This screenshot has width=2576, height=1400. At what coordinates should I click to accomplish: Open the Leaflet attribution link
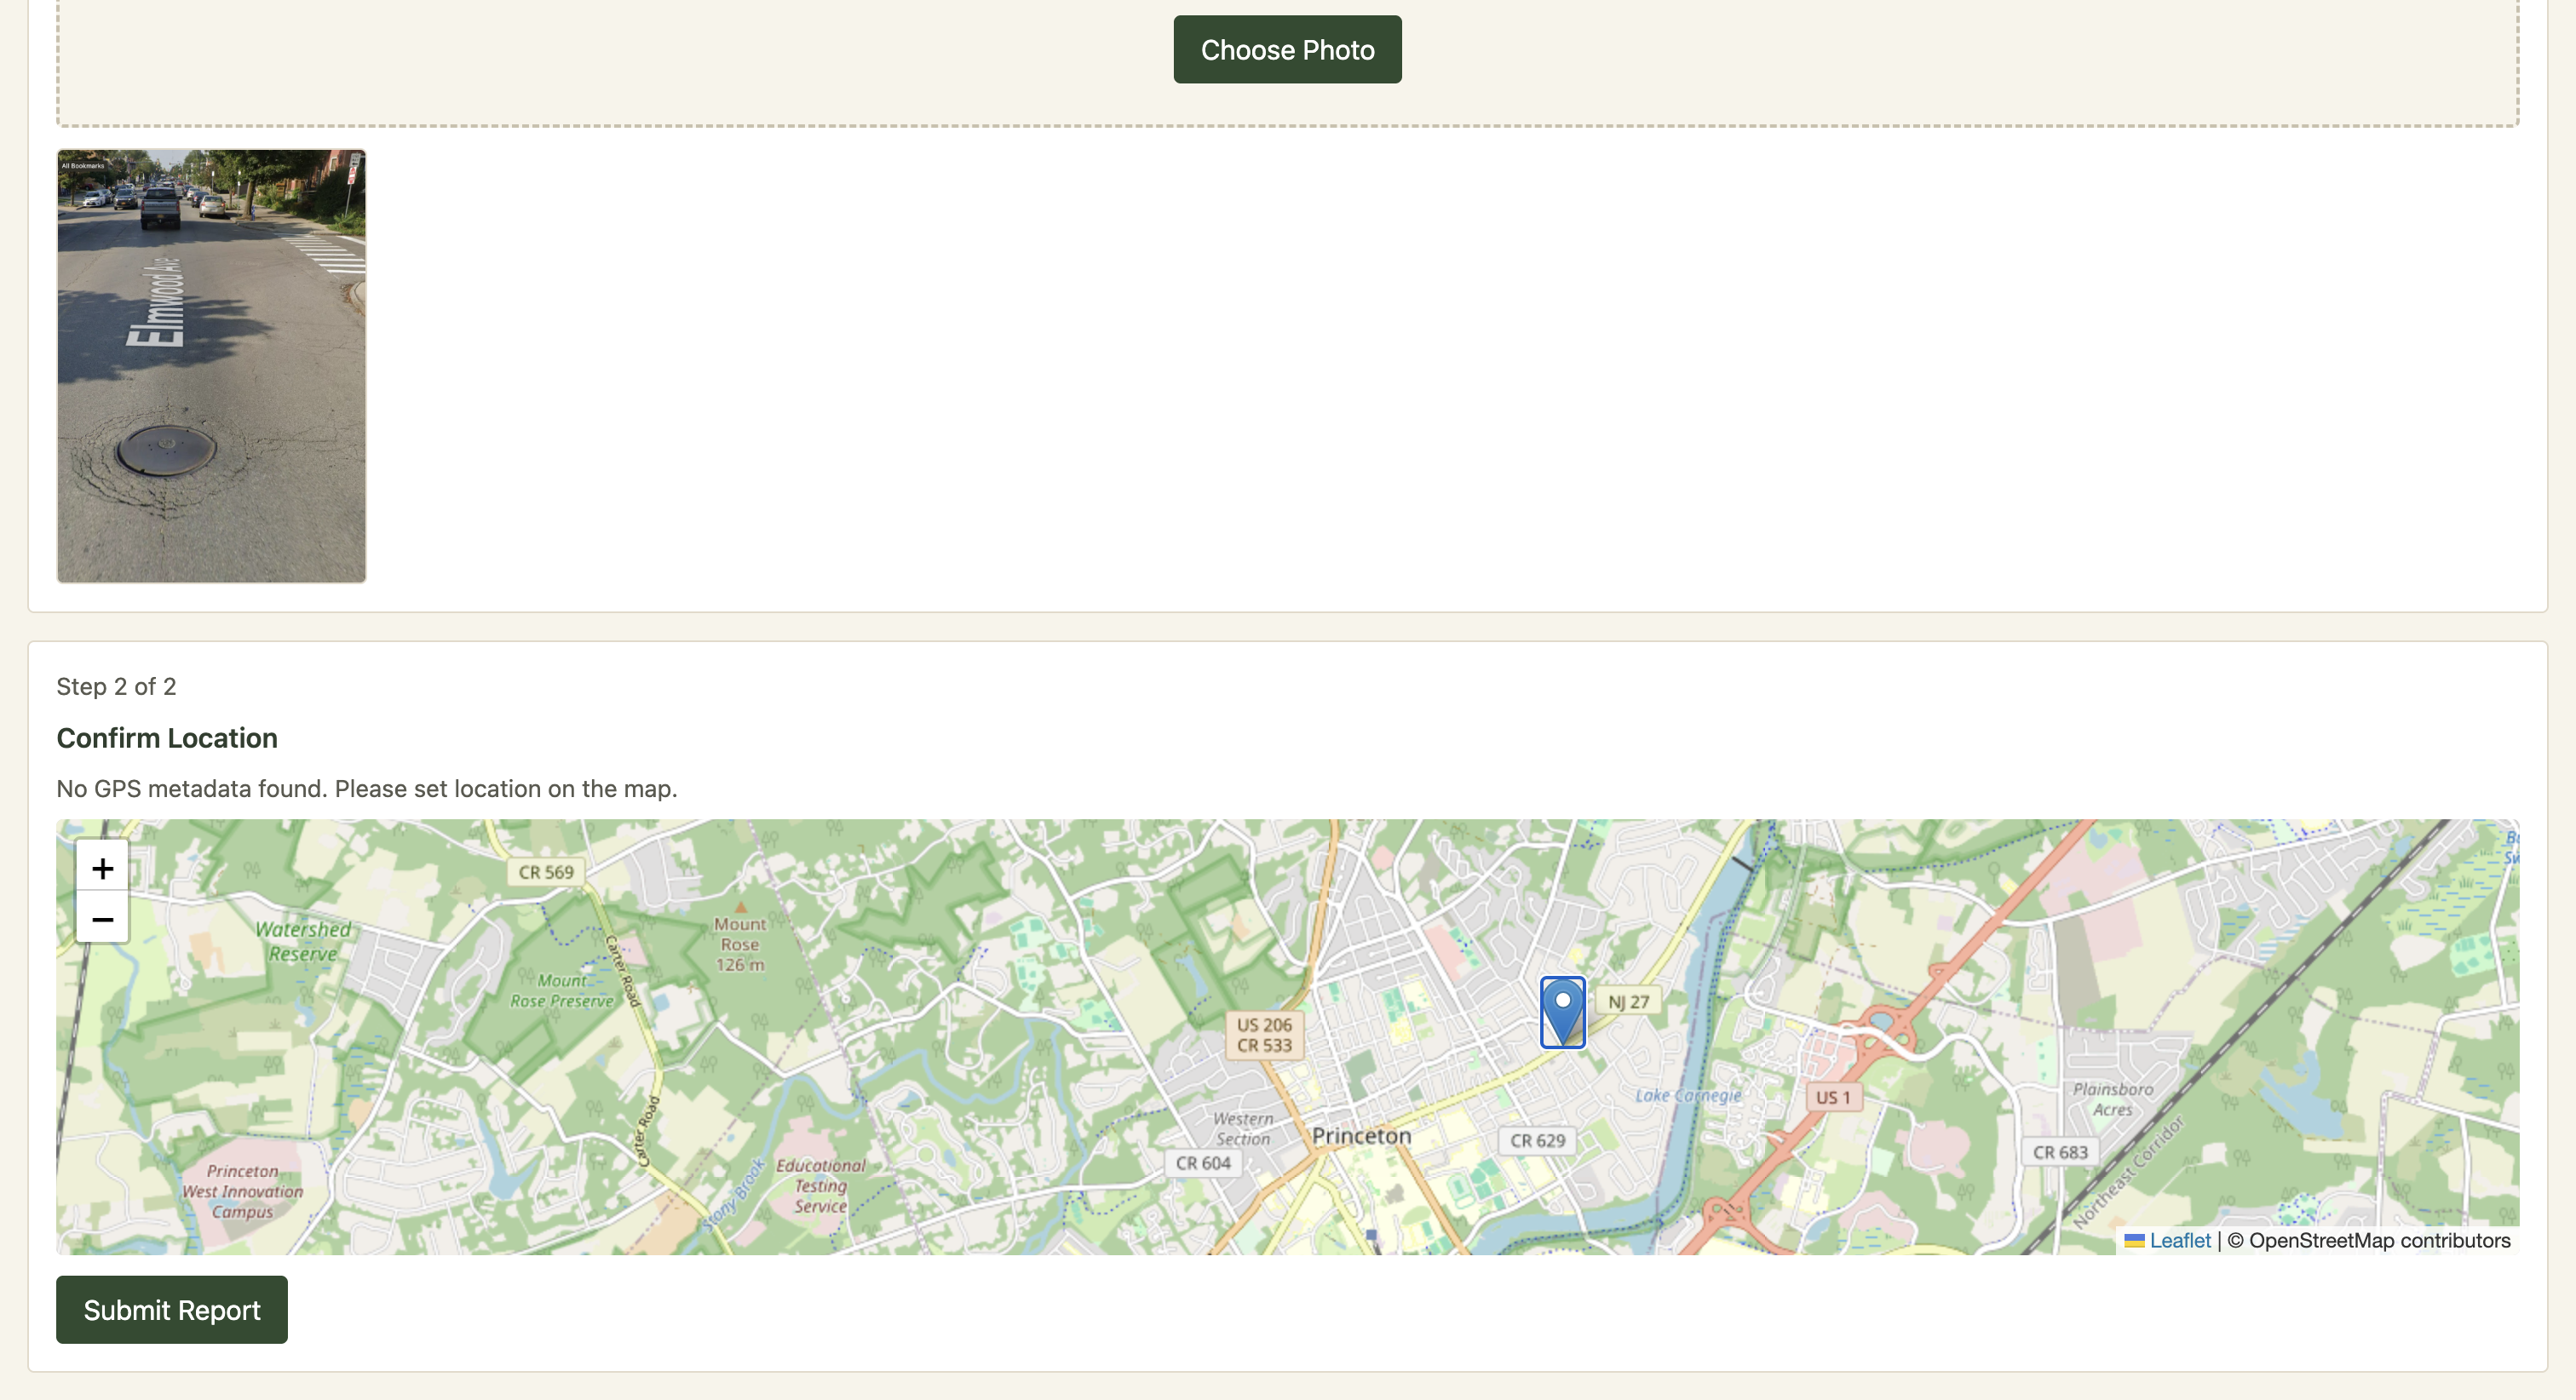[x=2179, y=1240]
